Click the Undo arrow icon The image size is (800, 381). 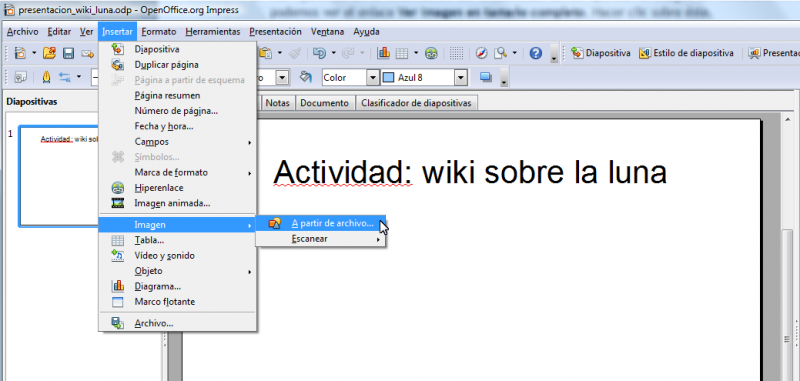click(x=319, y=53)
